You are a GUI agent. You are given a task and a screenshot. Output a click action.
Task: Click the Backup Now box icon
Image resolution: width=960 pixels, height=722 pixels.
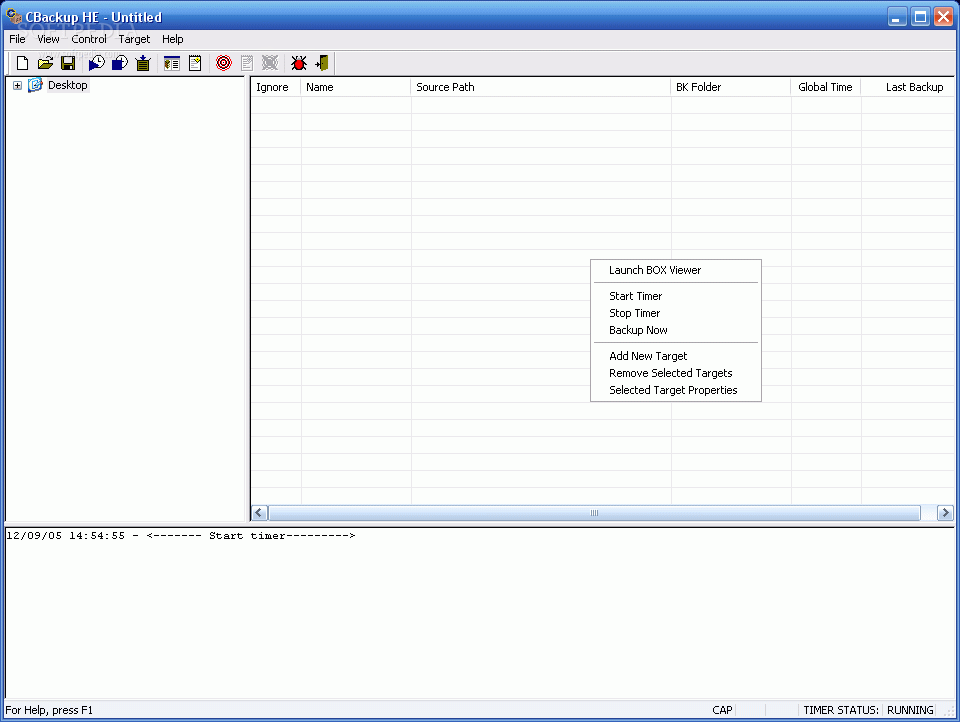pos(143,62)
